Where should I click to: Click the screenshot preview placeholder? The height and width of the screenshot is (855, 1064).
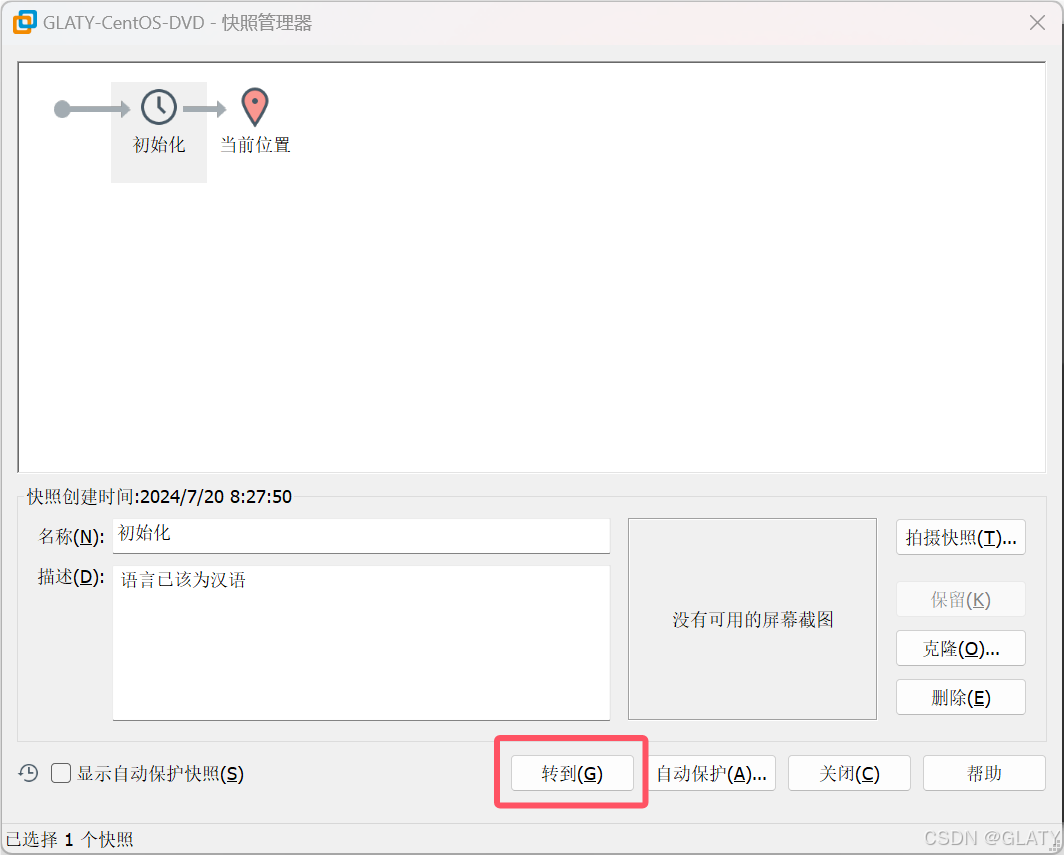coord(752,619)
